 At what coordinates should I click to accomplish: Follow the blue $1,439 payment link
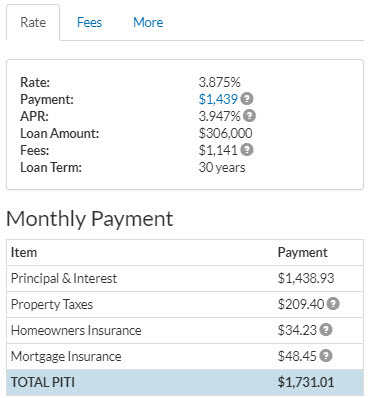point(218,99)
